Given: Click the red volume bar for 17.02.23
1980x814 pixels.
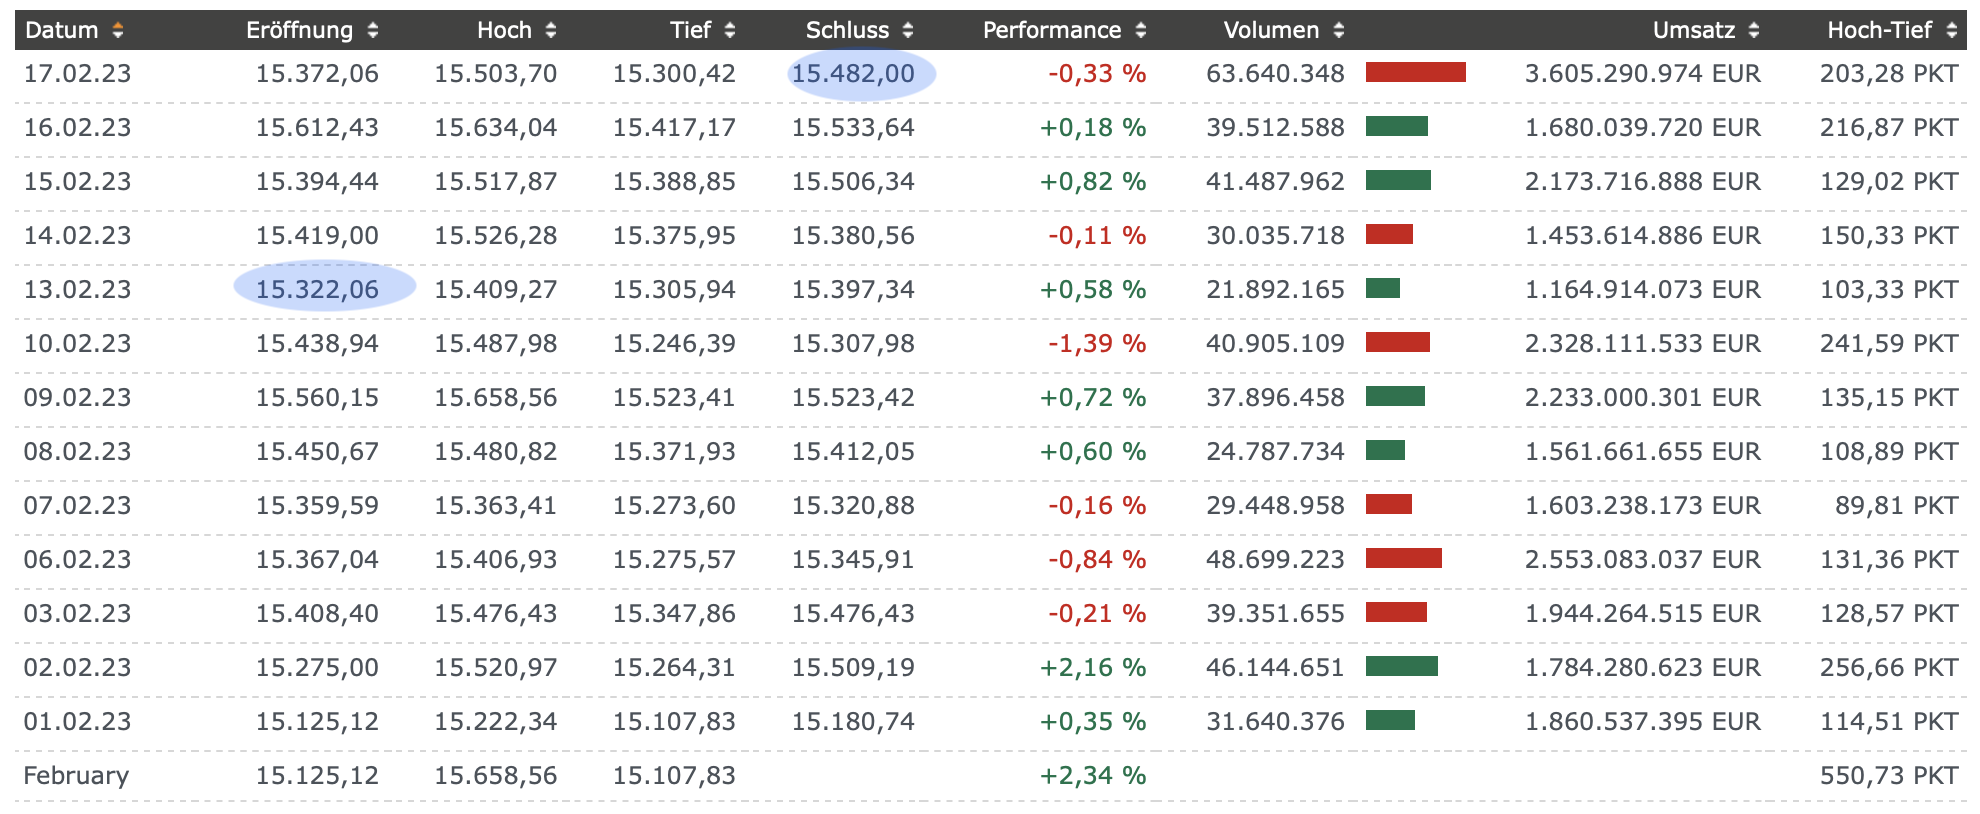Looking at the screenshot, I should 1415,73.
